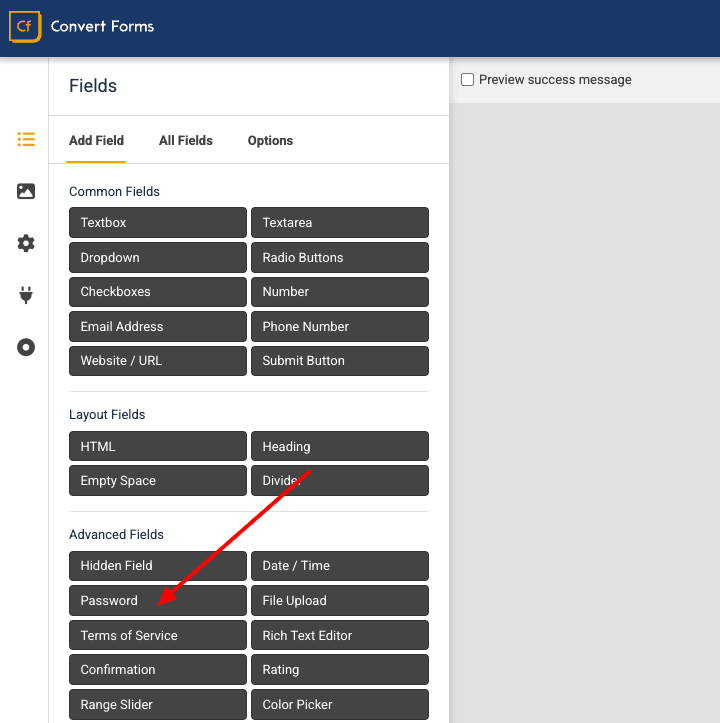Add a Color Picker field
Viewport: 720px width, 723px height.
pyautogui.click(x=339, y=704)
